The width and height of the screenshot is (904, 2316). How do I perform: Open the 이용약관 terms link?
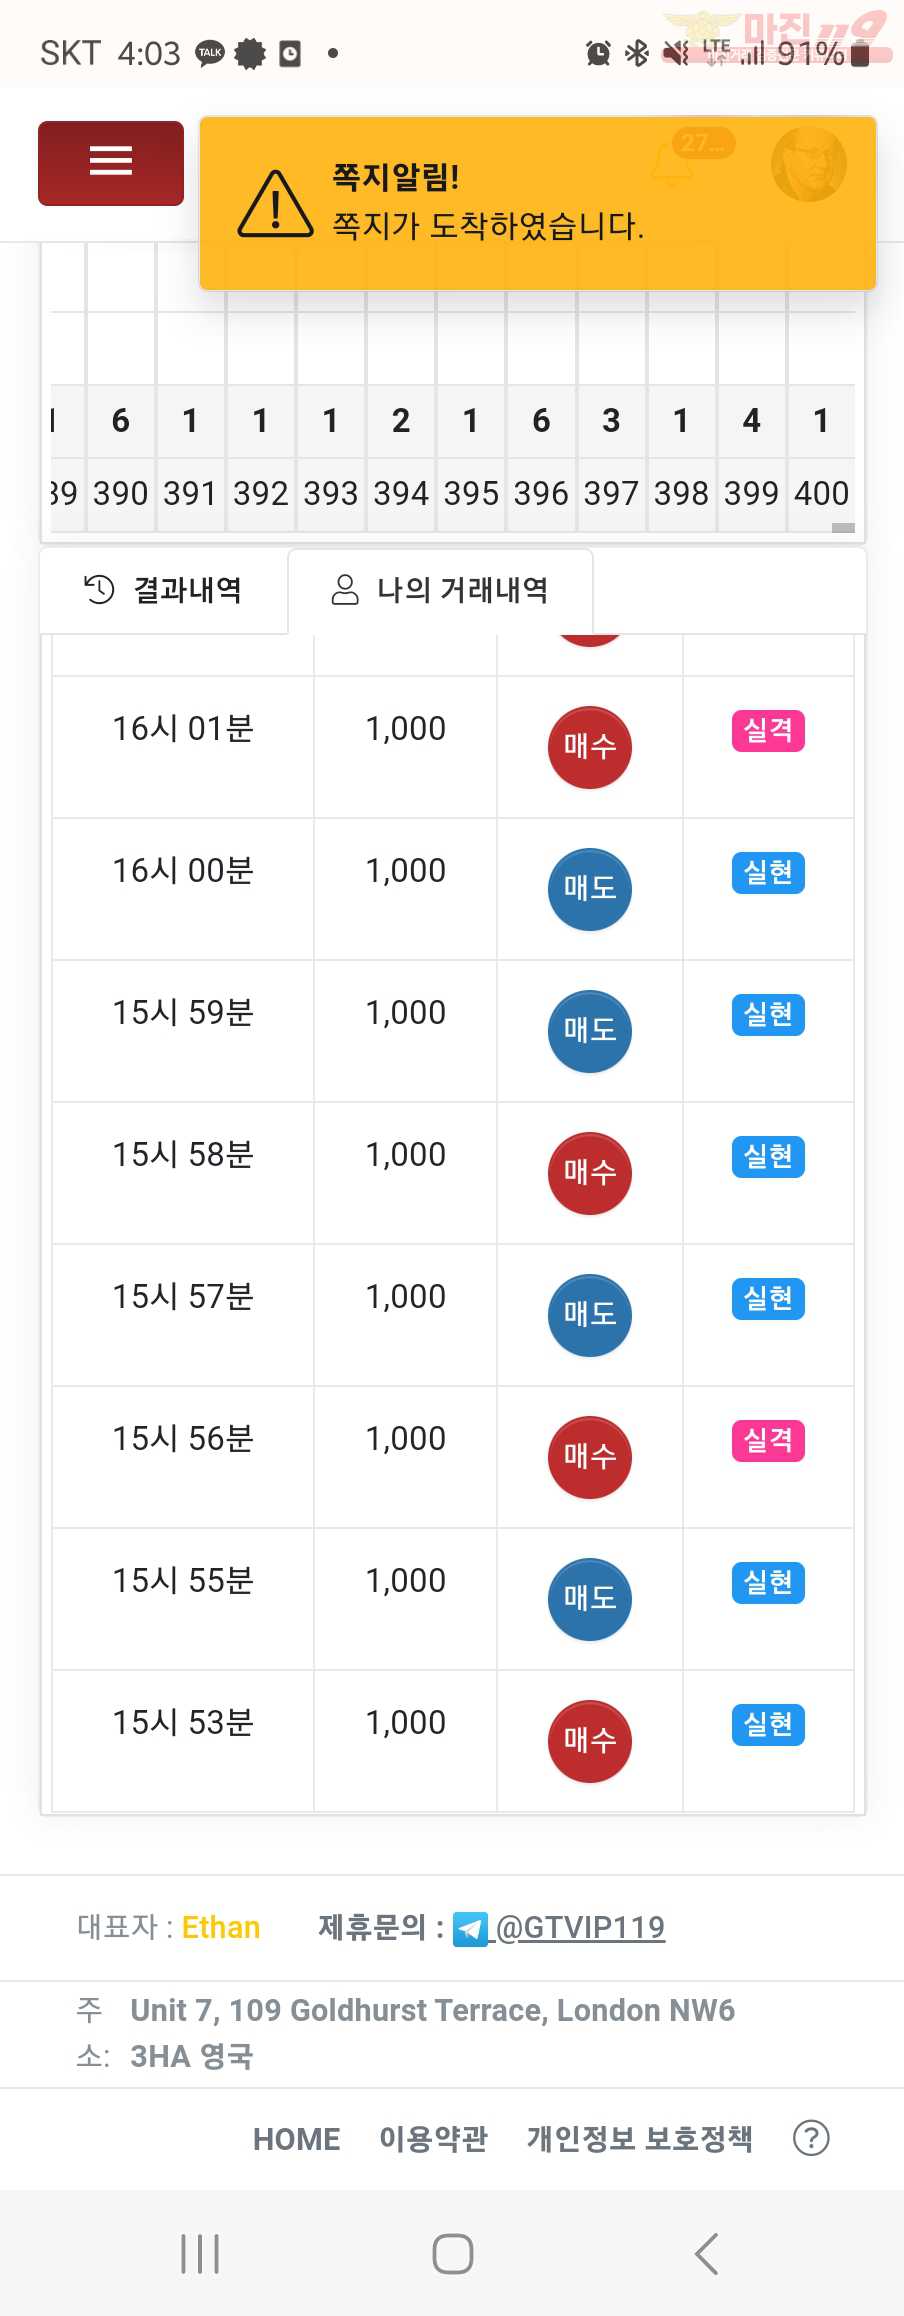pyautogui.click(x=433, y=2139)
